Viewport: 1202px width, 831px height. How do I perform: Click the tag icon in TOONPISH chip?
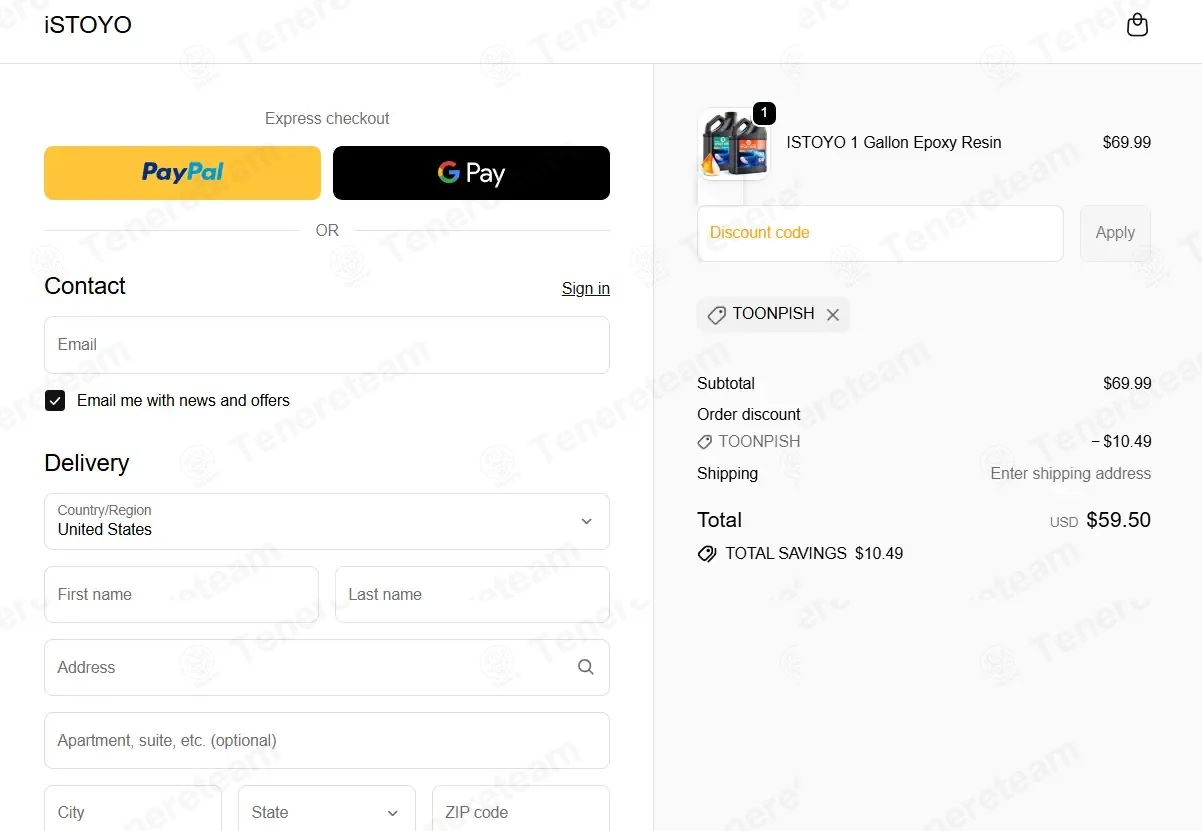click(716, 315)
